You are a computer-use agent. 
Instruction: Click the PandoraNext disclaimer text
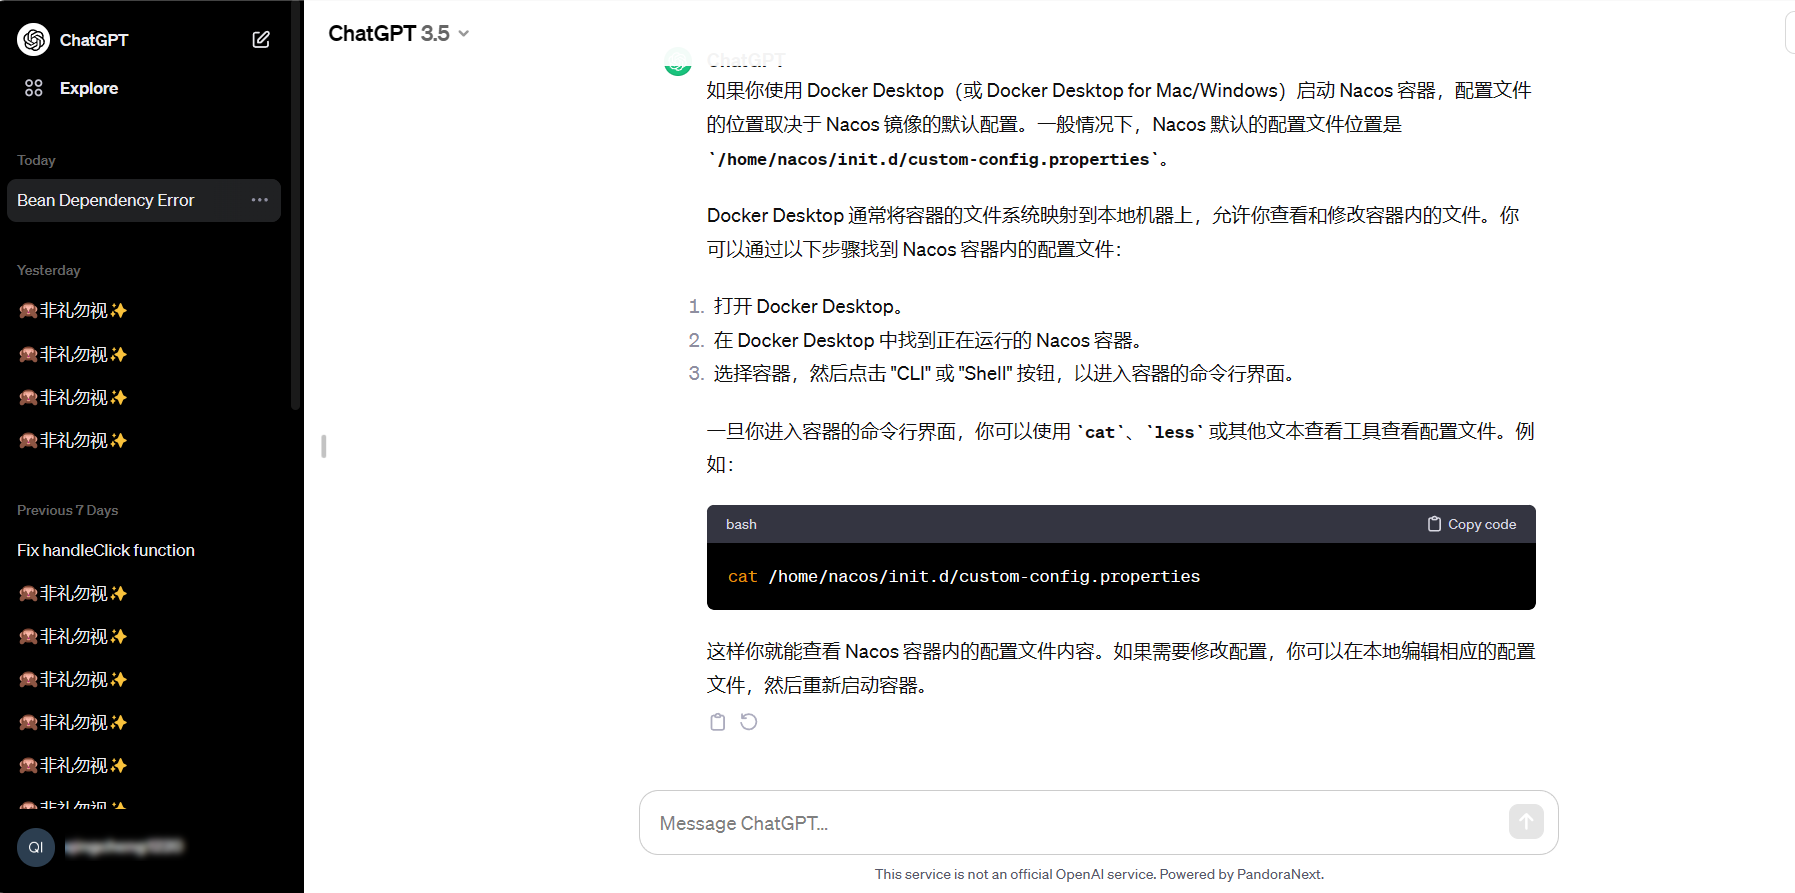click(1099, 874)
